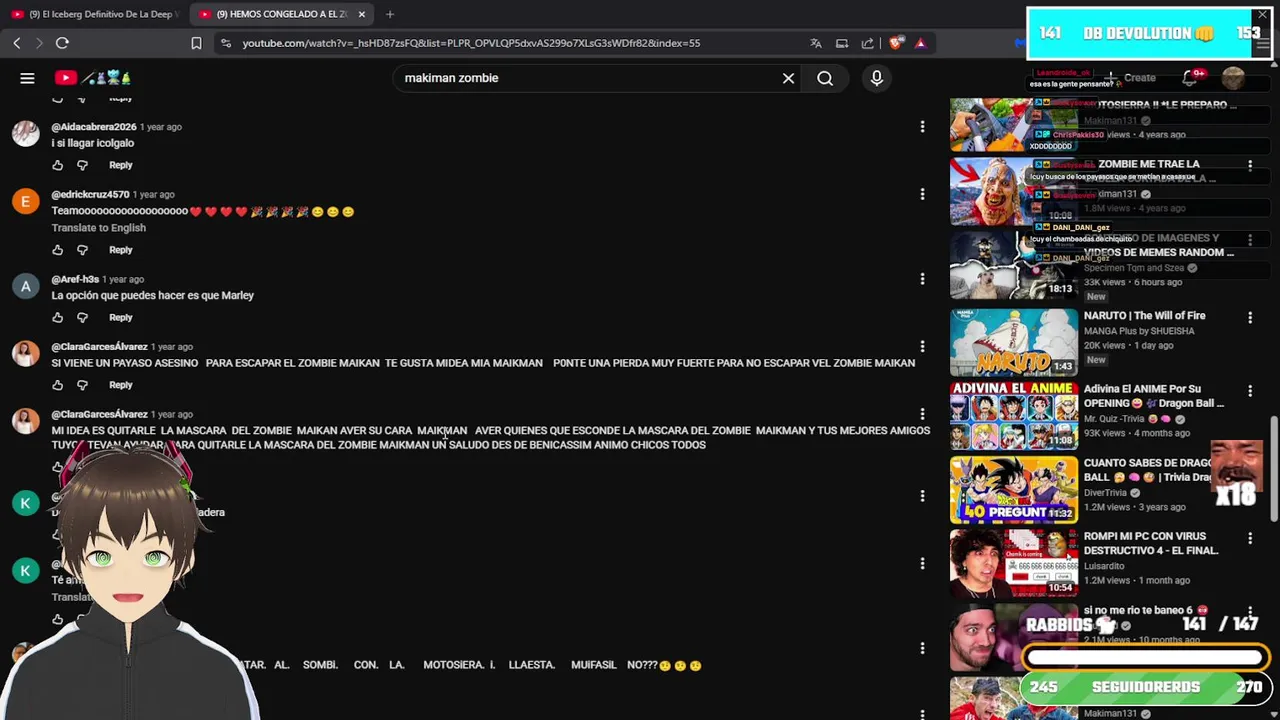Open options menu for Adivina El ANIME video

pos(1250,391)
